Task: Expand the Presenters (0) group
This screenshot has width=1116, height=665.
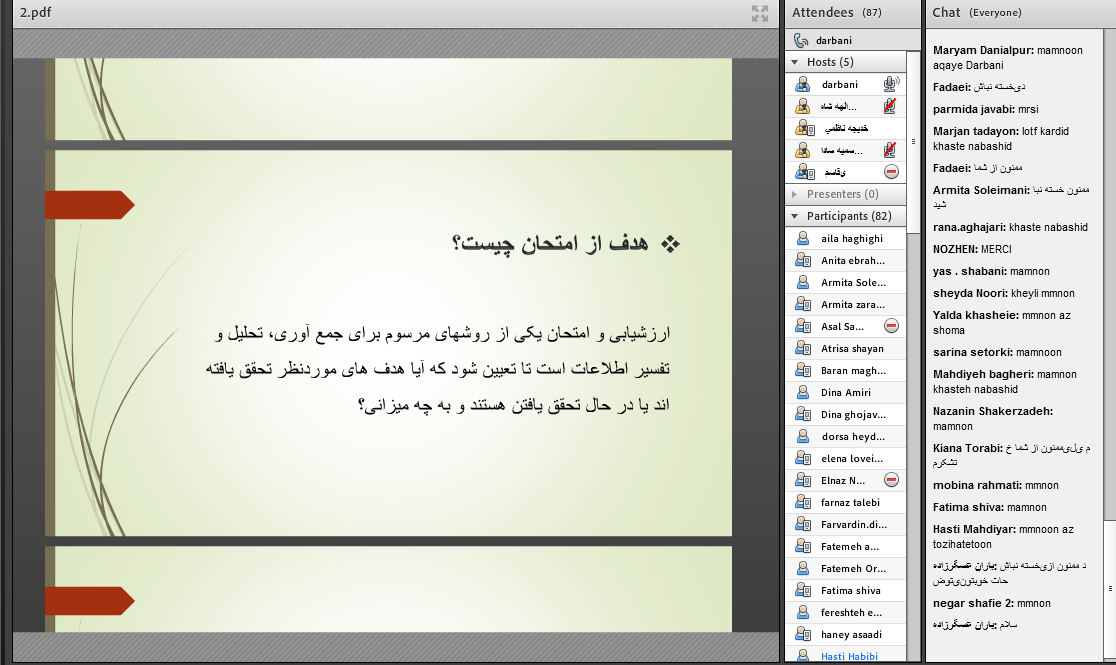Action: 795,194
